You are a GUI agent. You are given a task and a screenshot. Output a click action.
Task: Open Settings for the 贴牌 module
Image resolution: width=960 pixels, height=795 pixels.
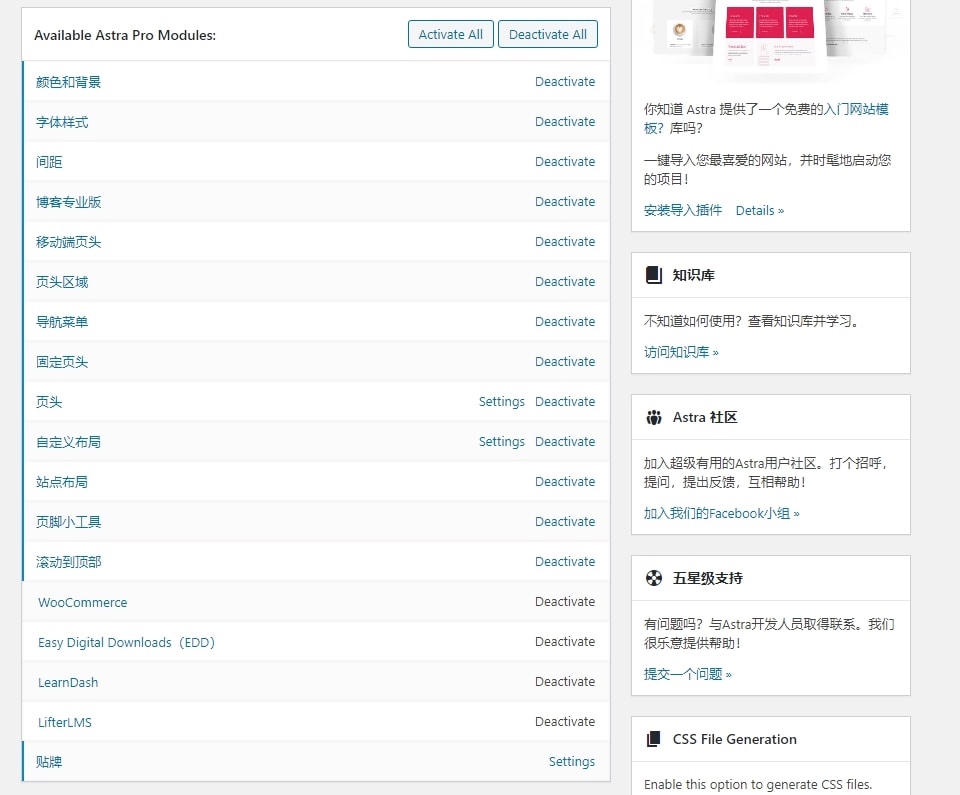[x=572, y=761]
